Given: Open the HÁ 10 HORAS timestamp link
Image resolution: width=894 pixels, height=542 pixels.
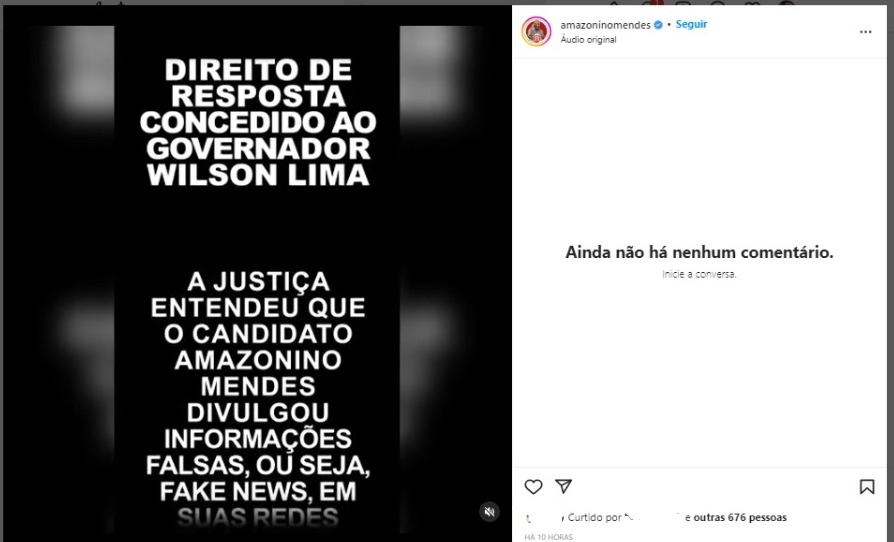Looking at the screenshot, I should 548,537.
